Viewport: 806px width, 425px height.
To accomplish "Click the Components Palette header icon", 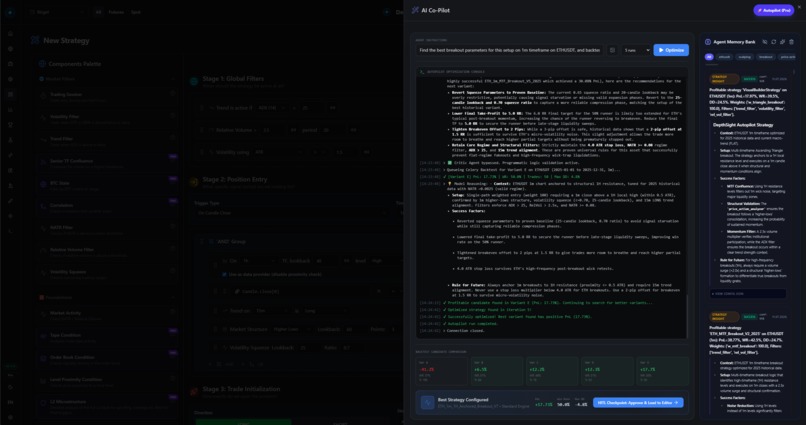I will tap(42, 64).
